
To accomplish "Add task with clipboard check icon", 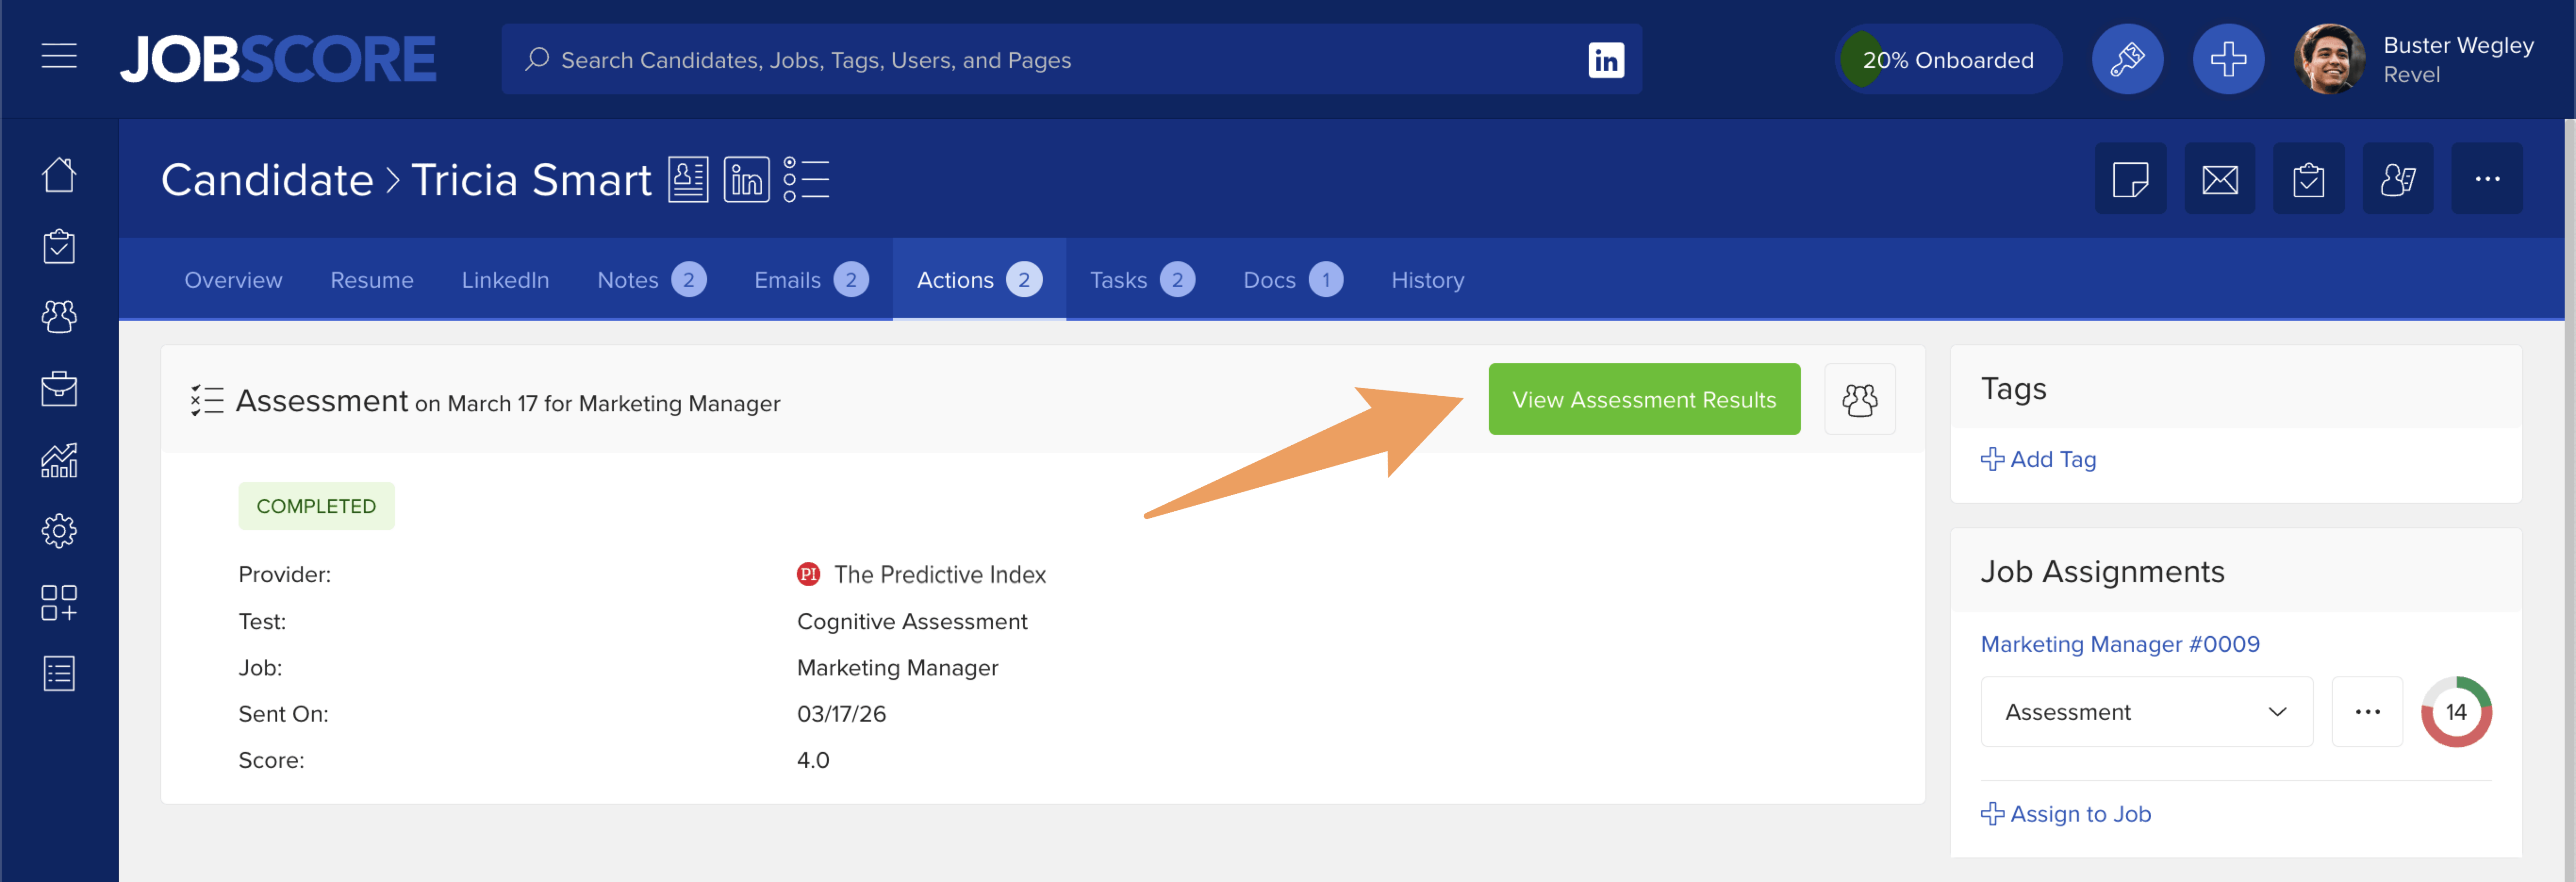I will (2308, 179).
